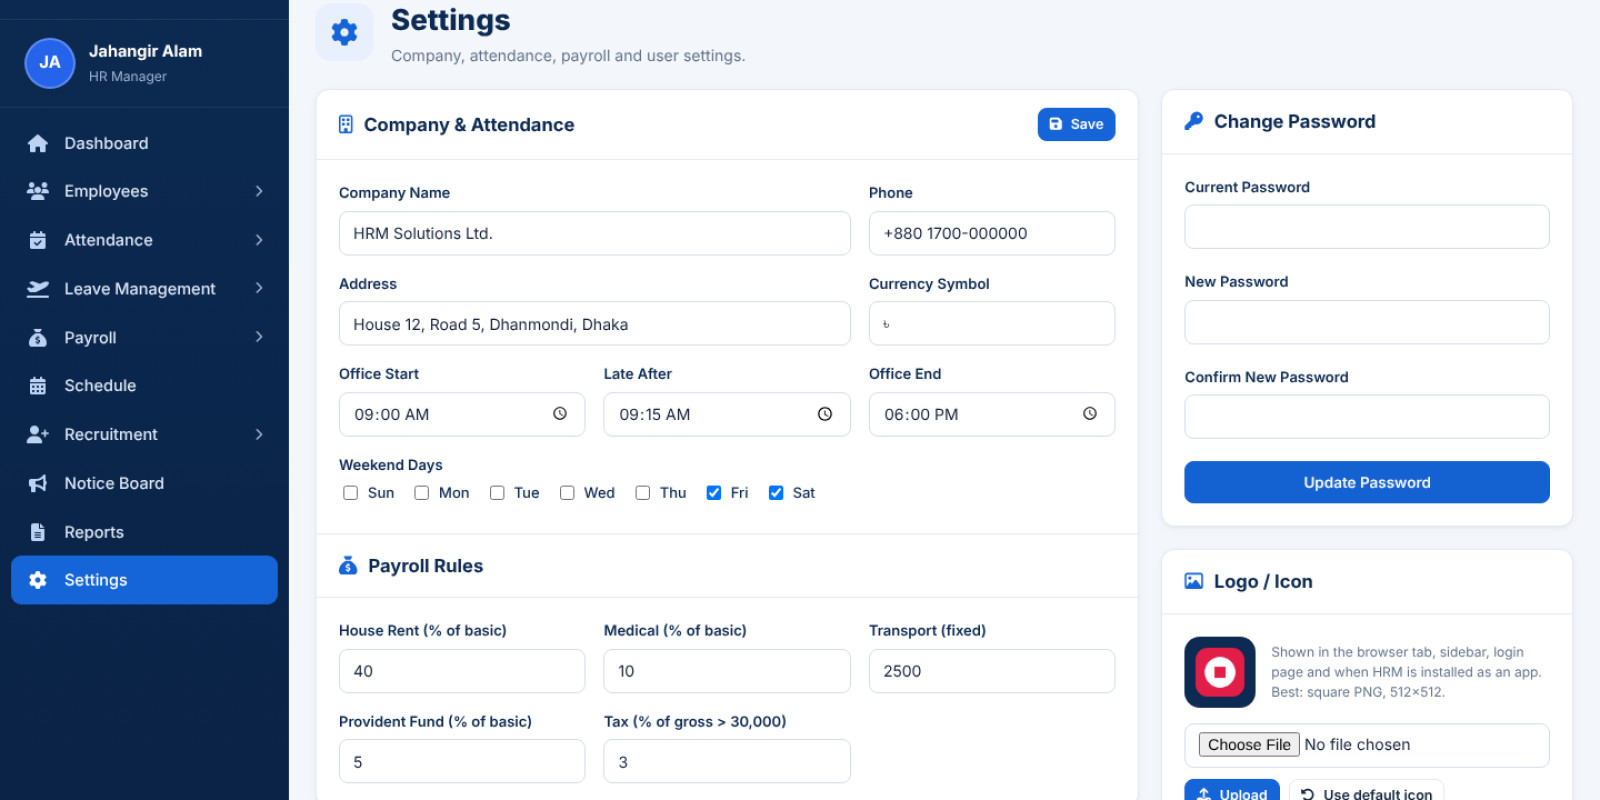
Task: Click the JA user avatar
Action: (50, 63)
